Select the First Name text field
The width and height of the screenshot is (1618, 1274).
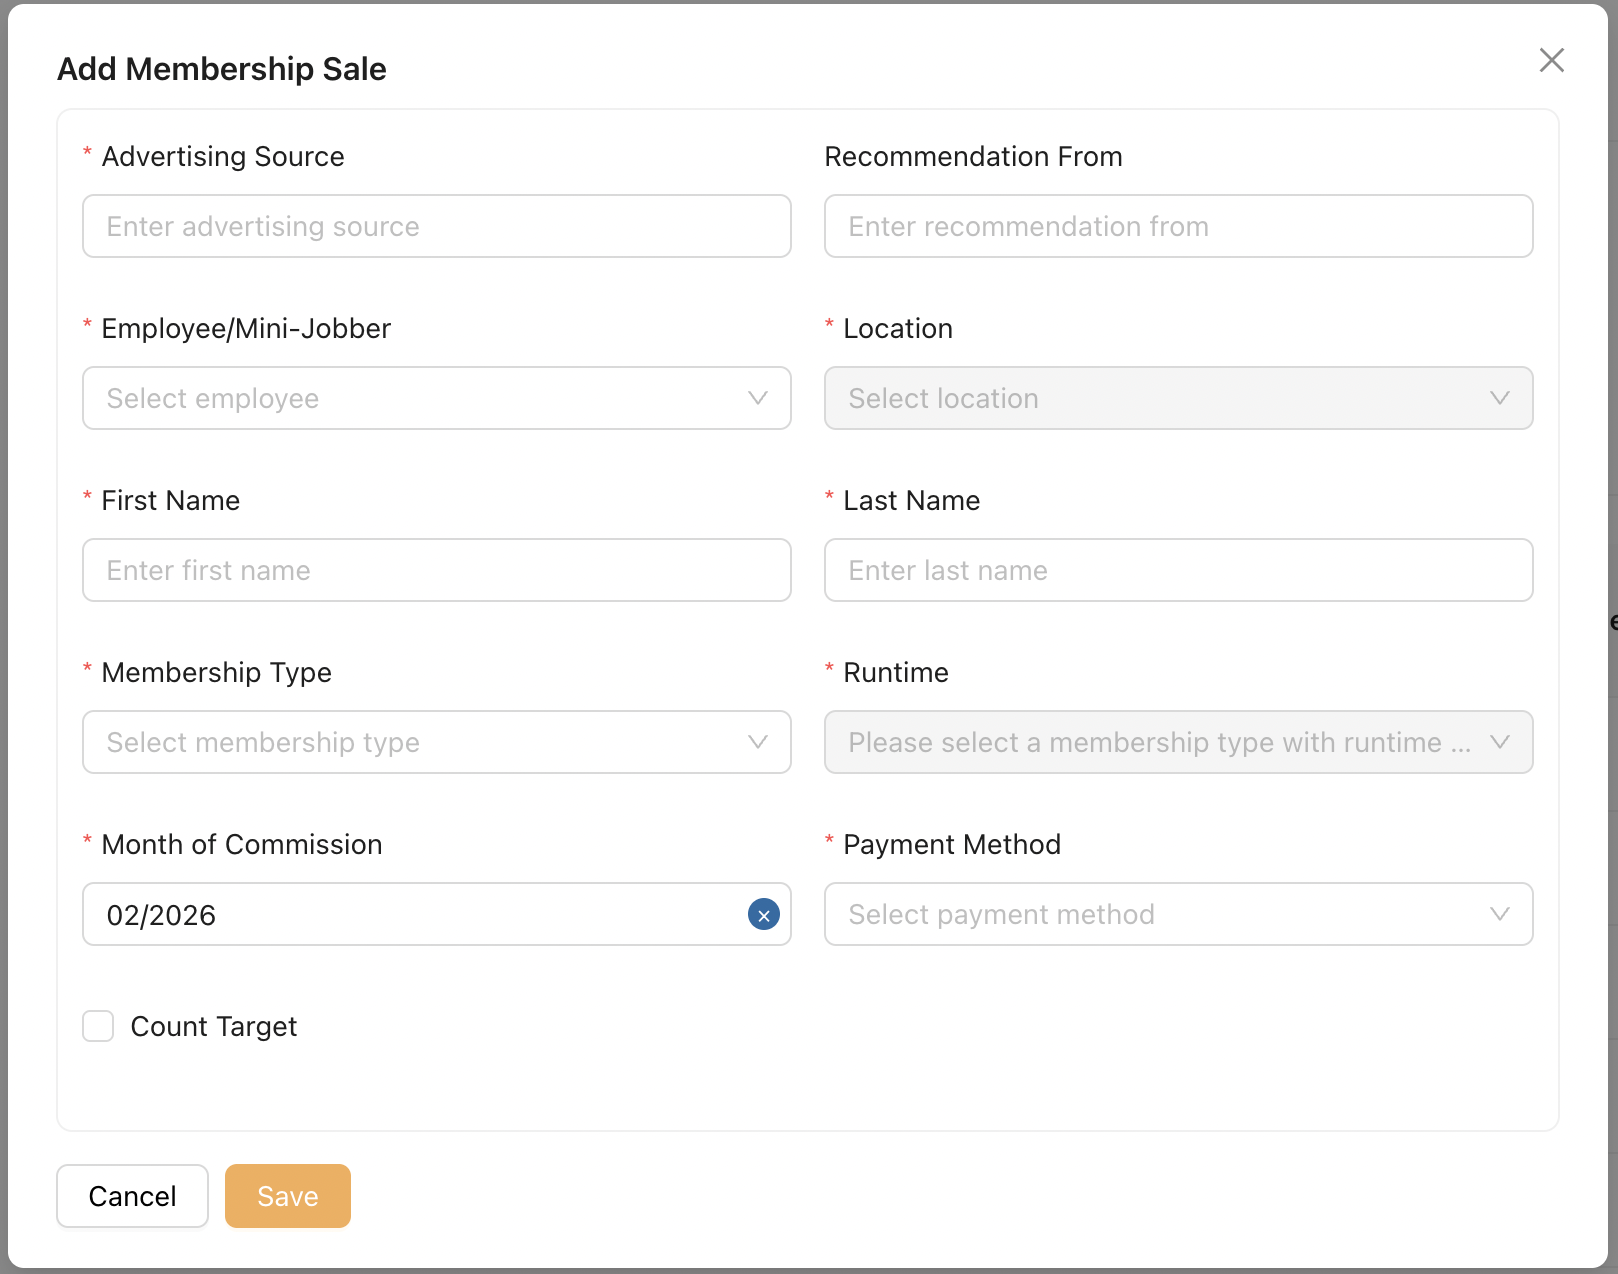pyautogui.click(x=436, y=570)
